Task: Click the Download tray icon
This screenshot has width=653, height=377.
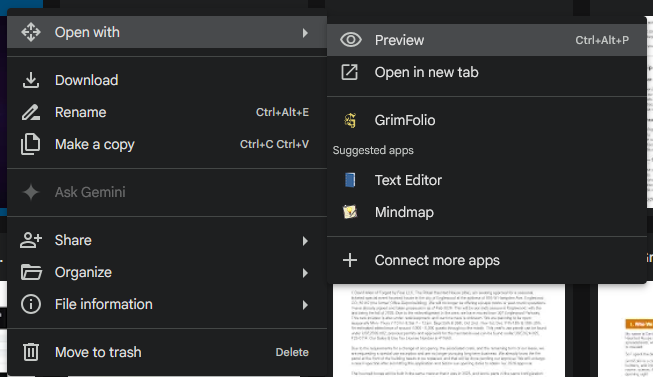Action: (x=31, y=80)
